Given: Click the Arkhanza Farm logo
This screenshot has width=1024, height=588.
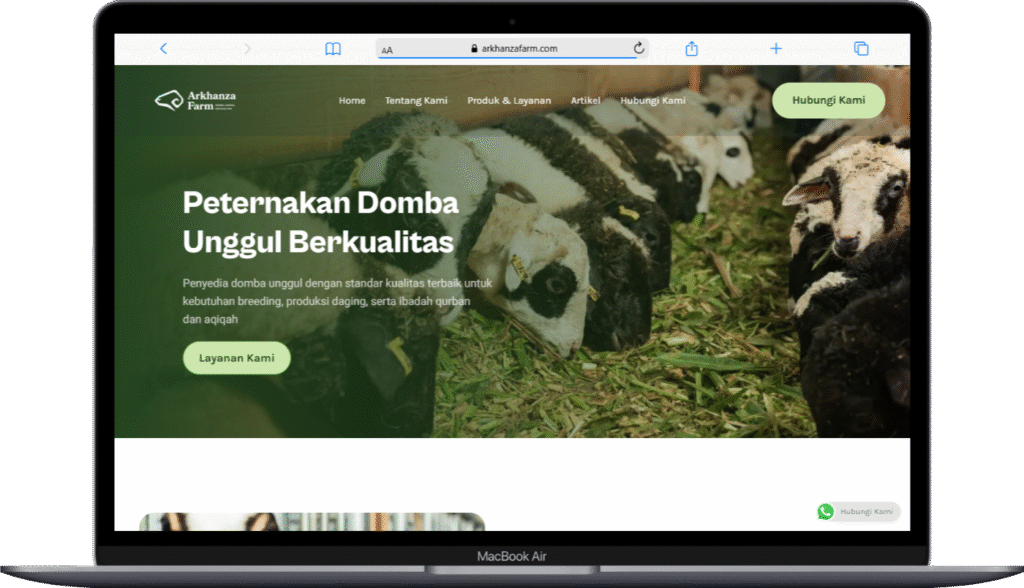Looking at the screenshot, I should click(x=196, y=100).
